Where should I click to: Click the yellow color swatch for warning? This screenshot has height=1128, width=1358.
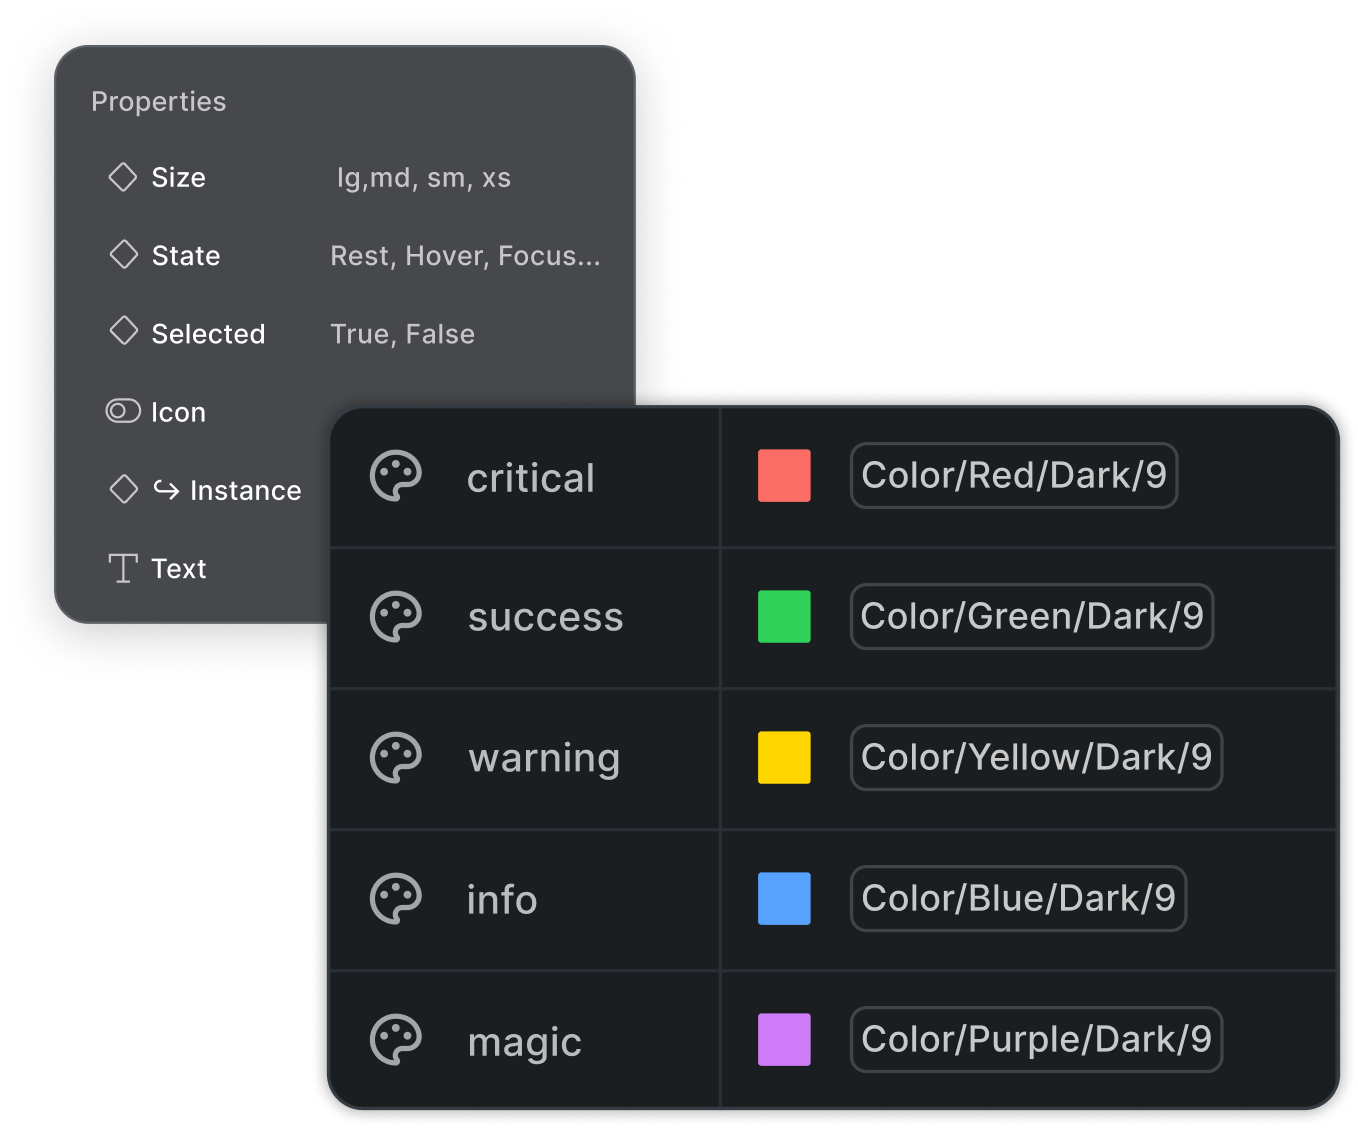[x=784, y=758]
